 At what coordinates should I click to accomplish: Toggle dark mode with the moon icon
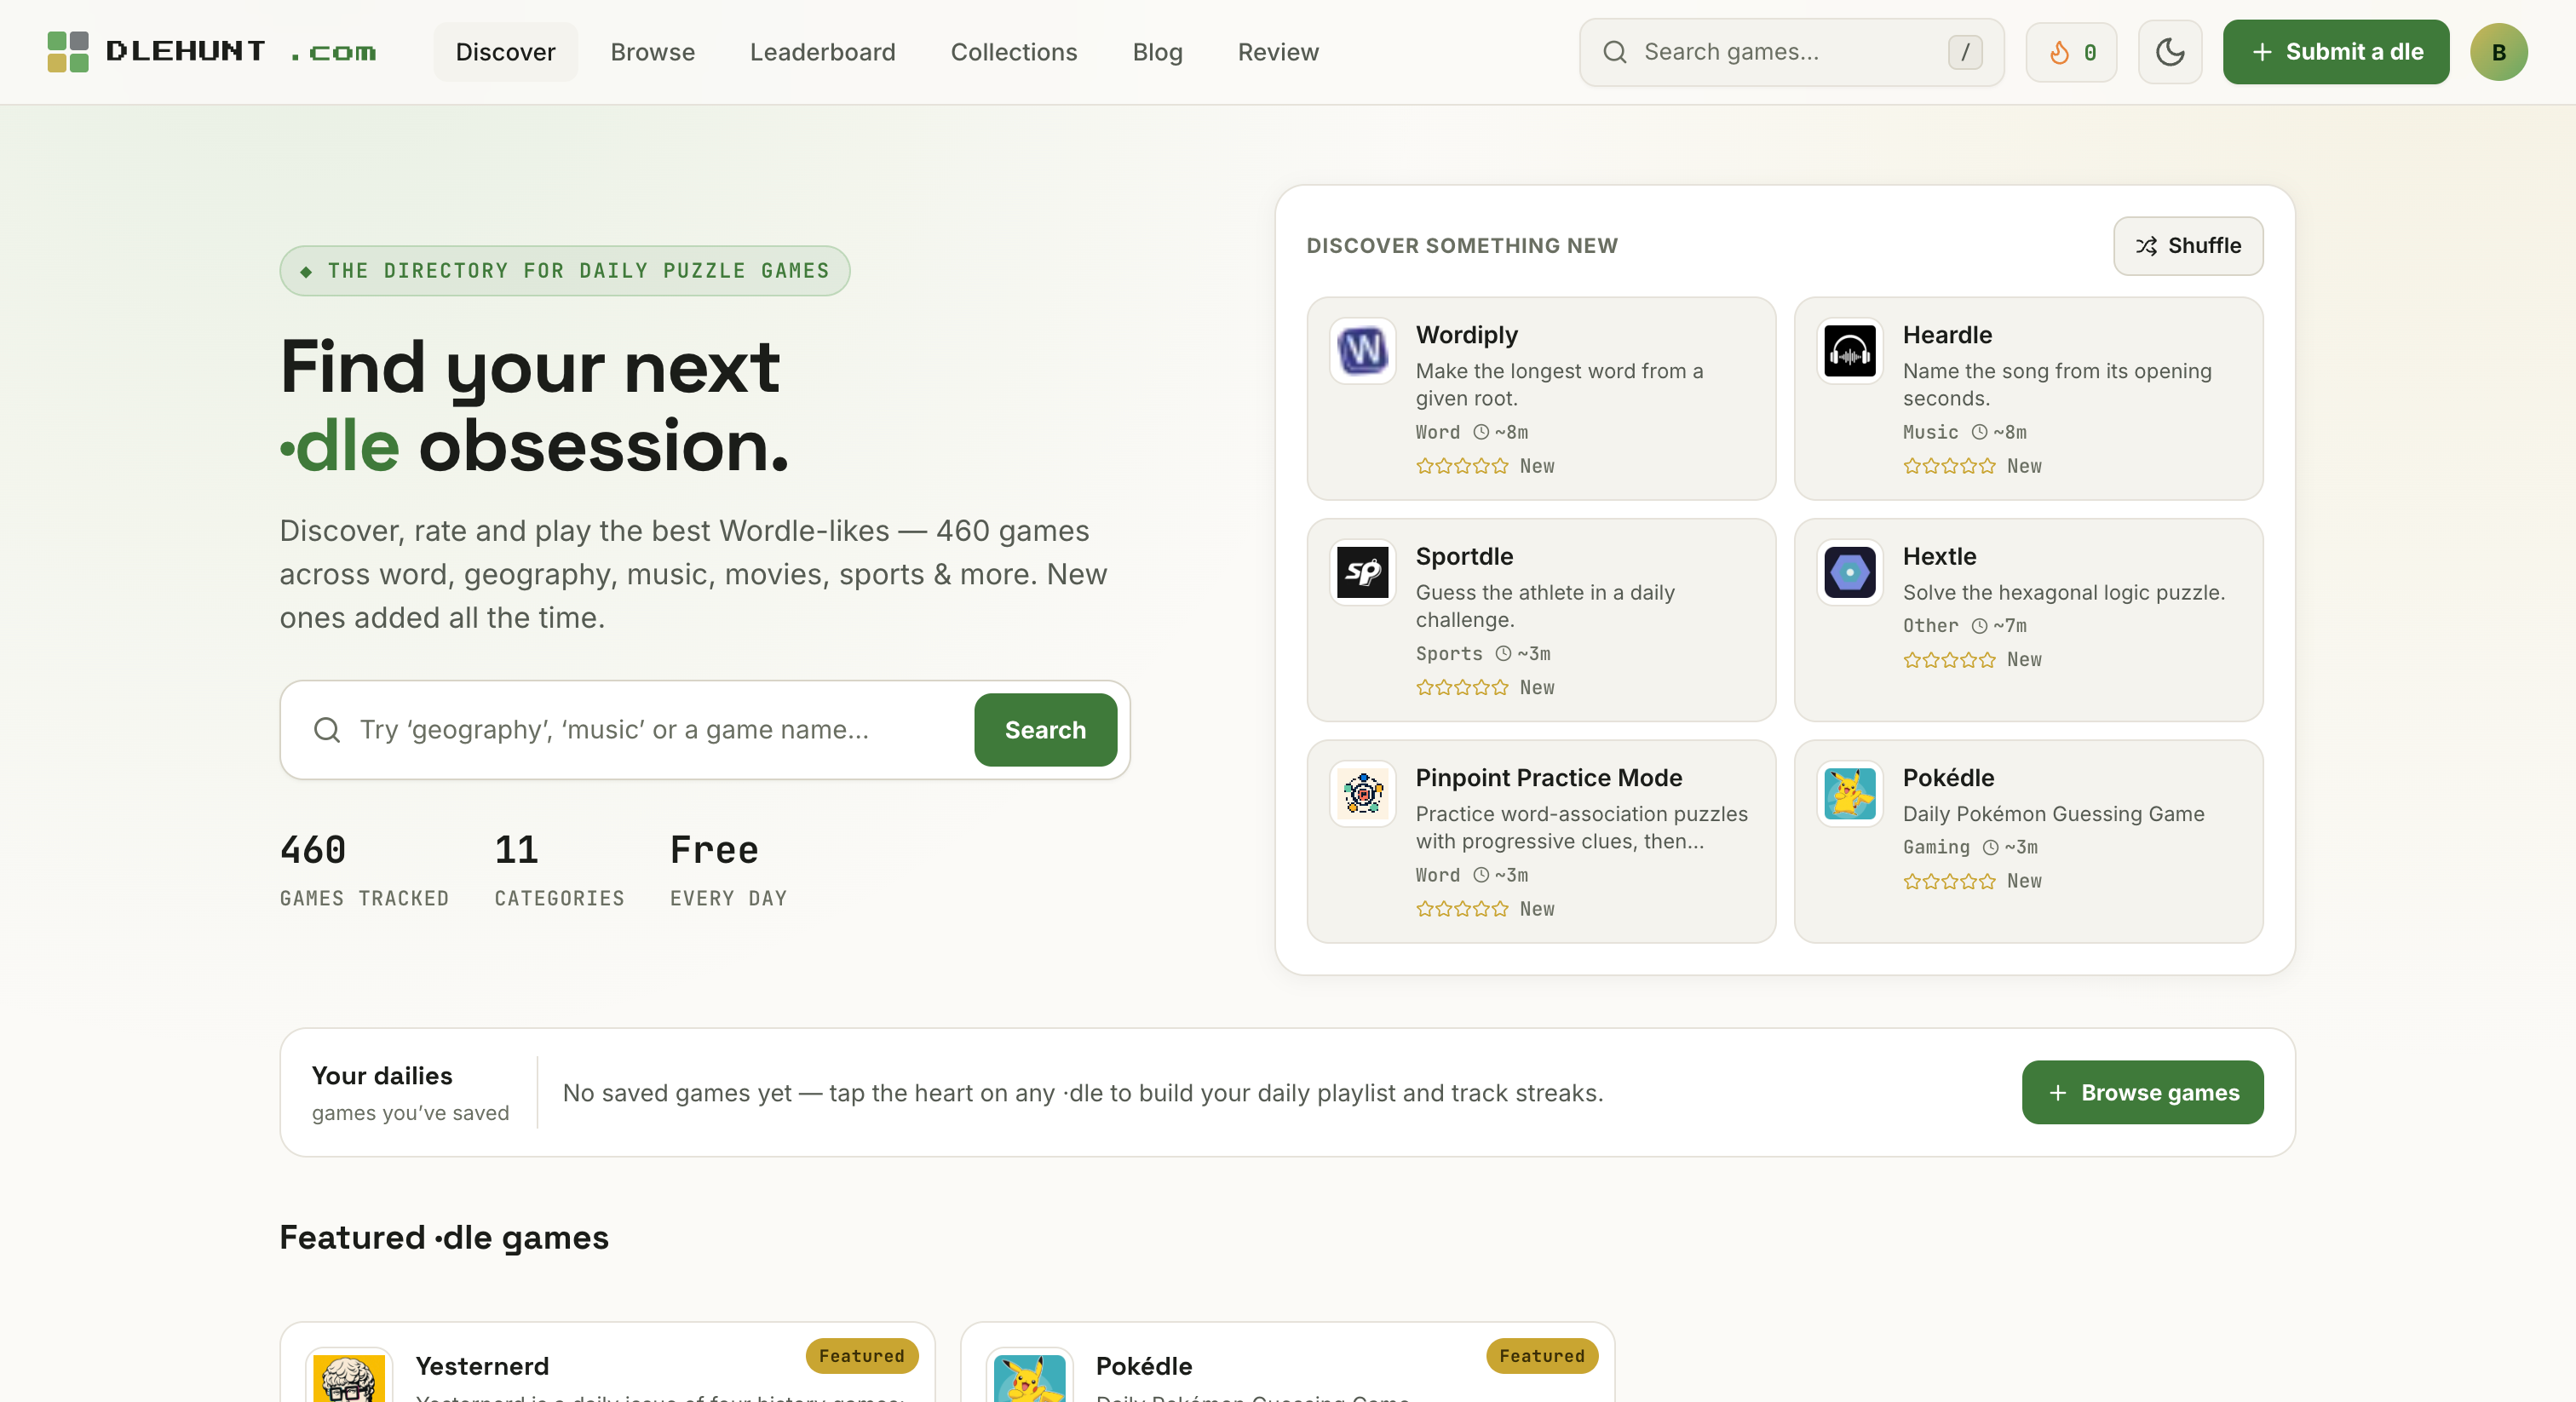pyautogui.click(x=2169, y=52)
